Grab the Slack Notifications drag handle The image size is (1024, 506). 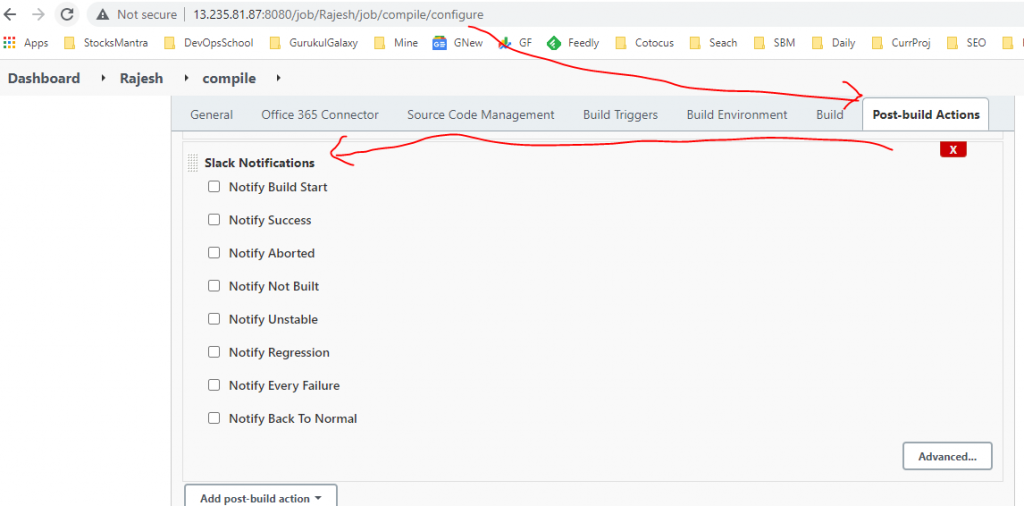tap(192, 163)
